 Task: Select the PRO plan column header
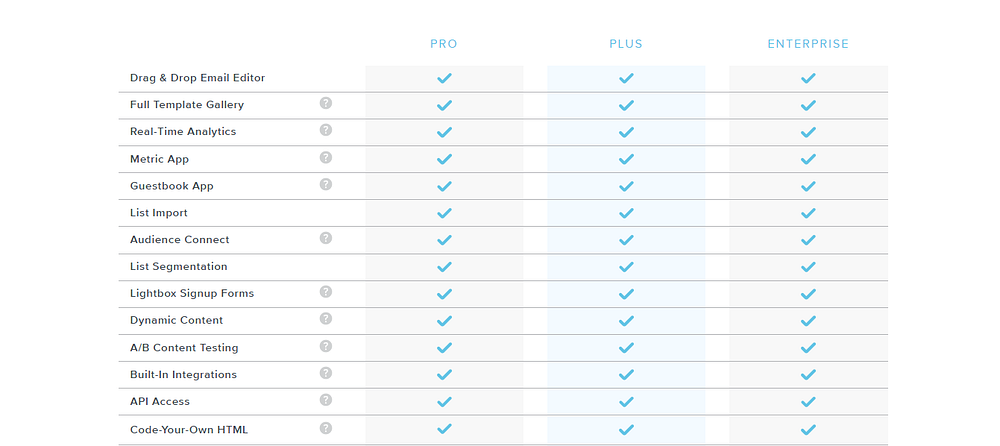[444, 44]
